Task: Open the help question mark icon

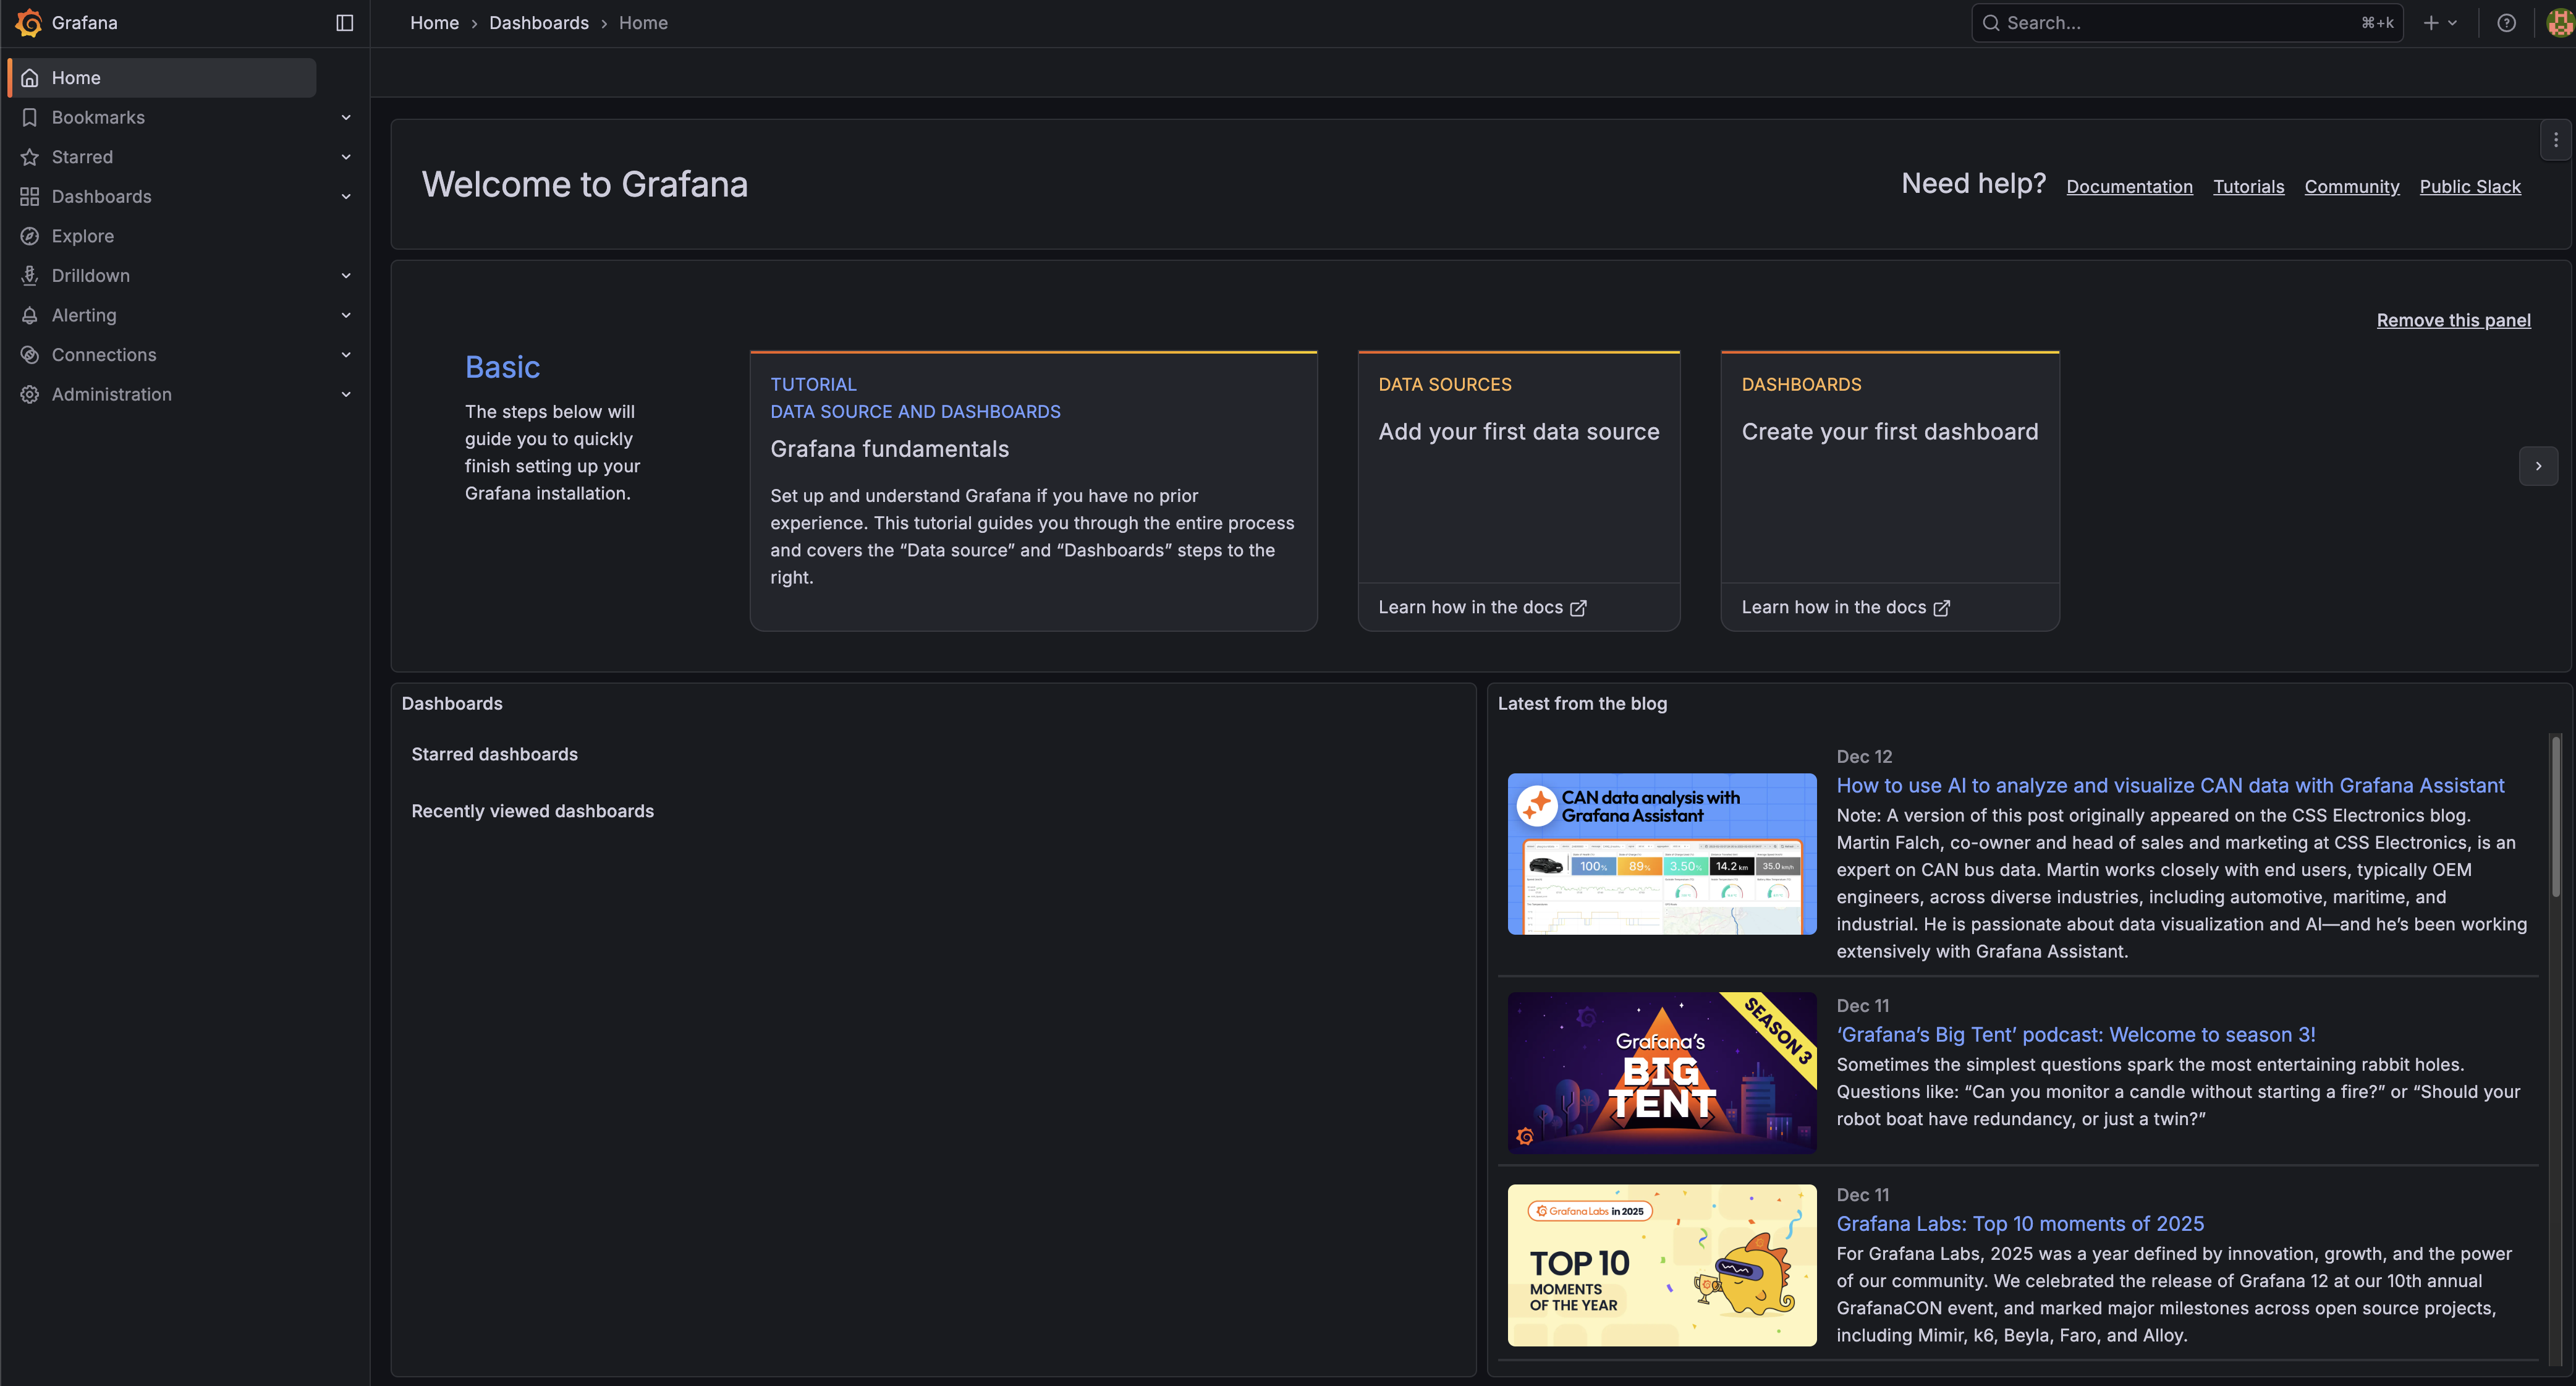Action: (2506, 22)
